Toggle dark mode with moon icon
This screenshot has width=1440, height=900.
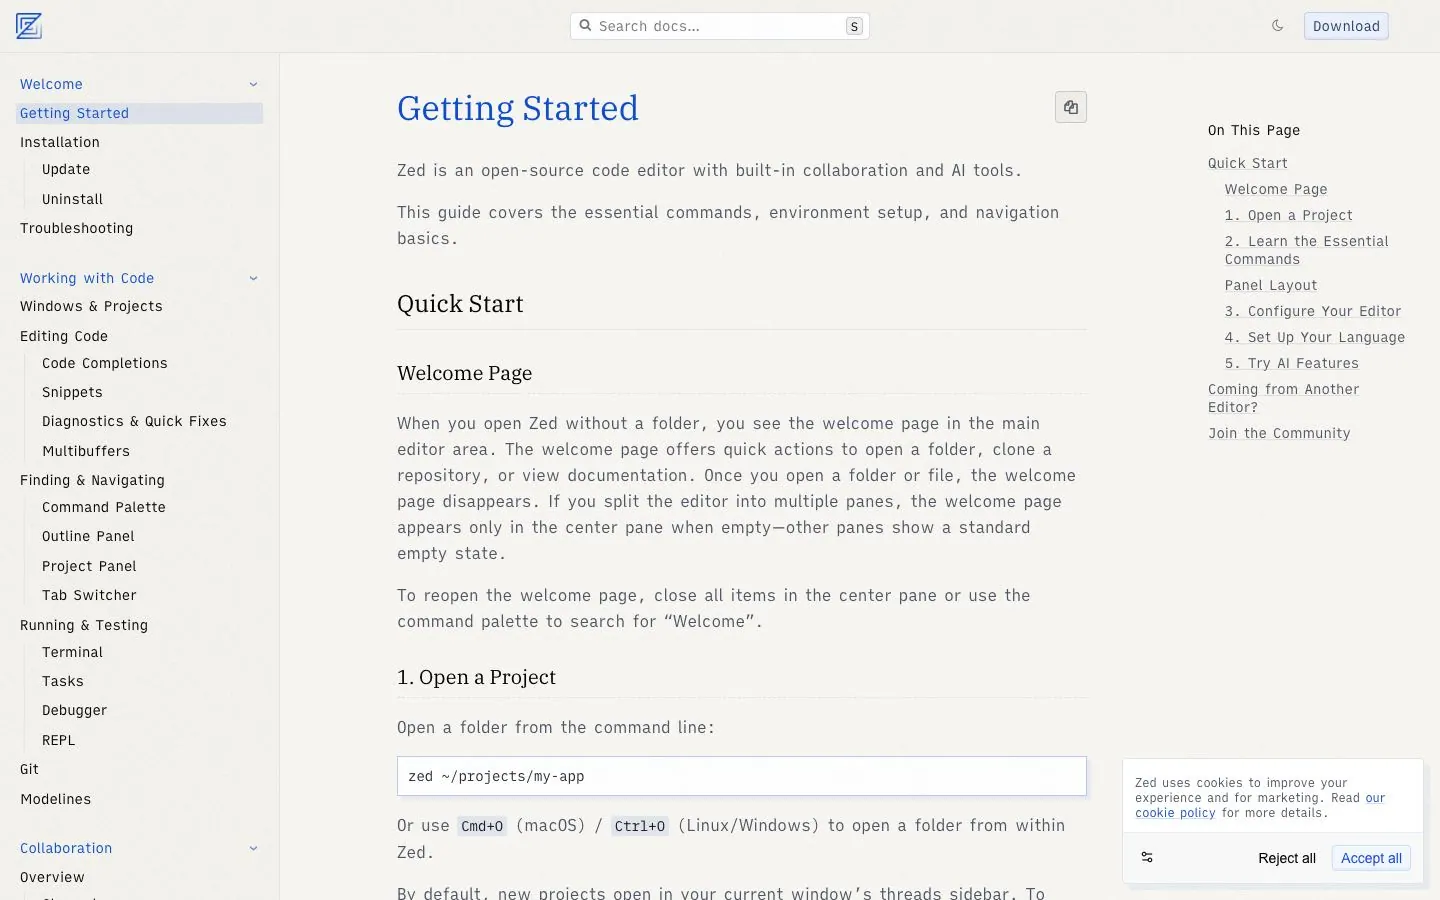(1277, 26)
